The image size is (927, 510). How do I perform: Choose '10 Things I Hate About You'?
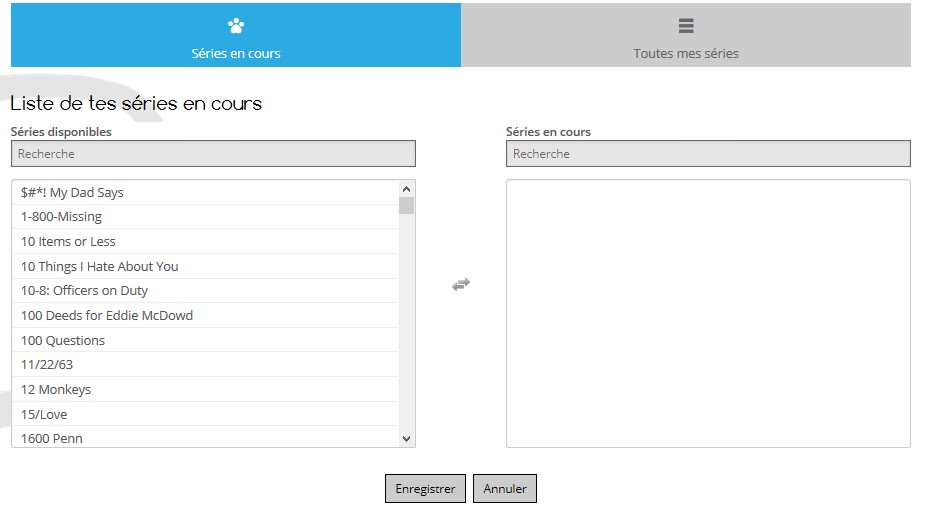pyautogui.click(x=205, y=267)
